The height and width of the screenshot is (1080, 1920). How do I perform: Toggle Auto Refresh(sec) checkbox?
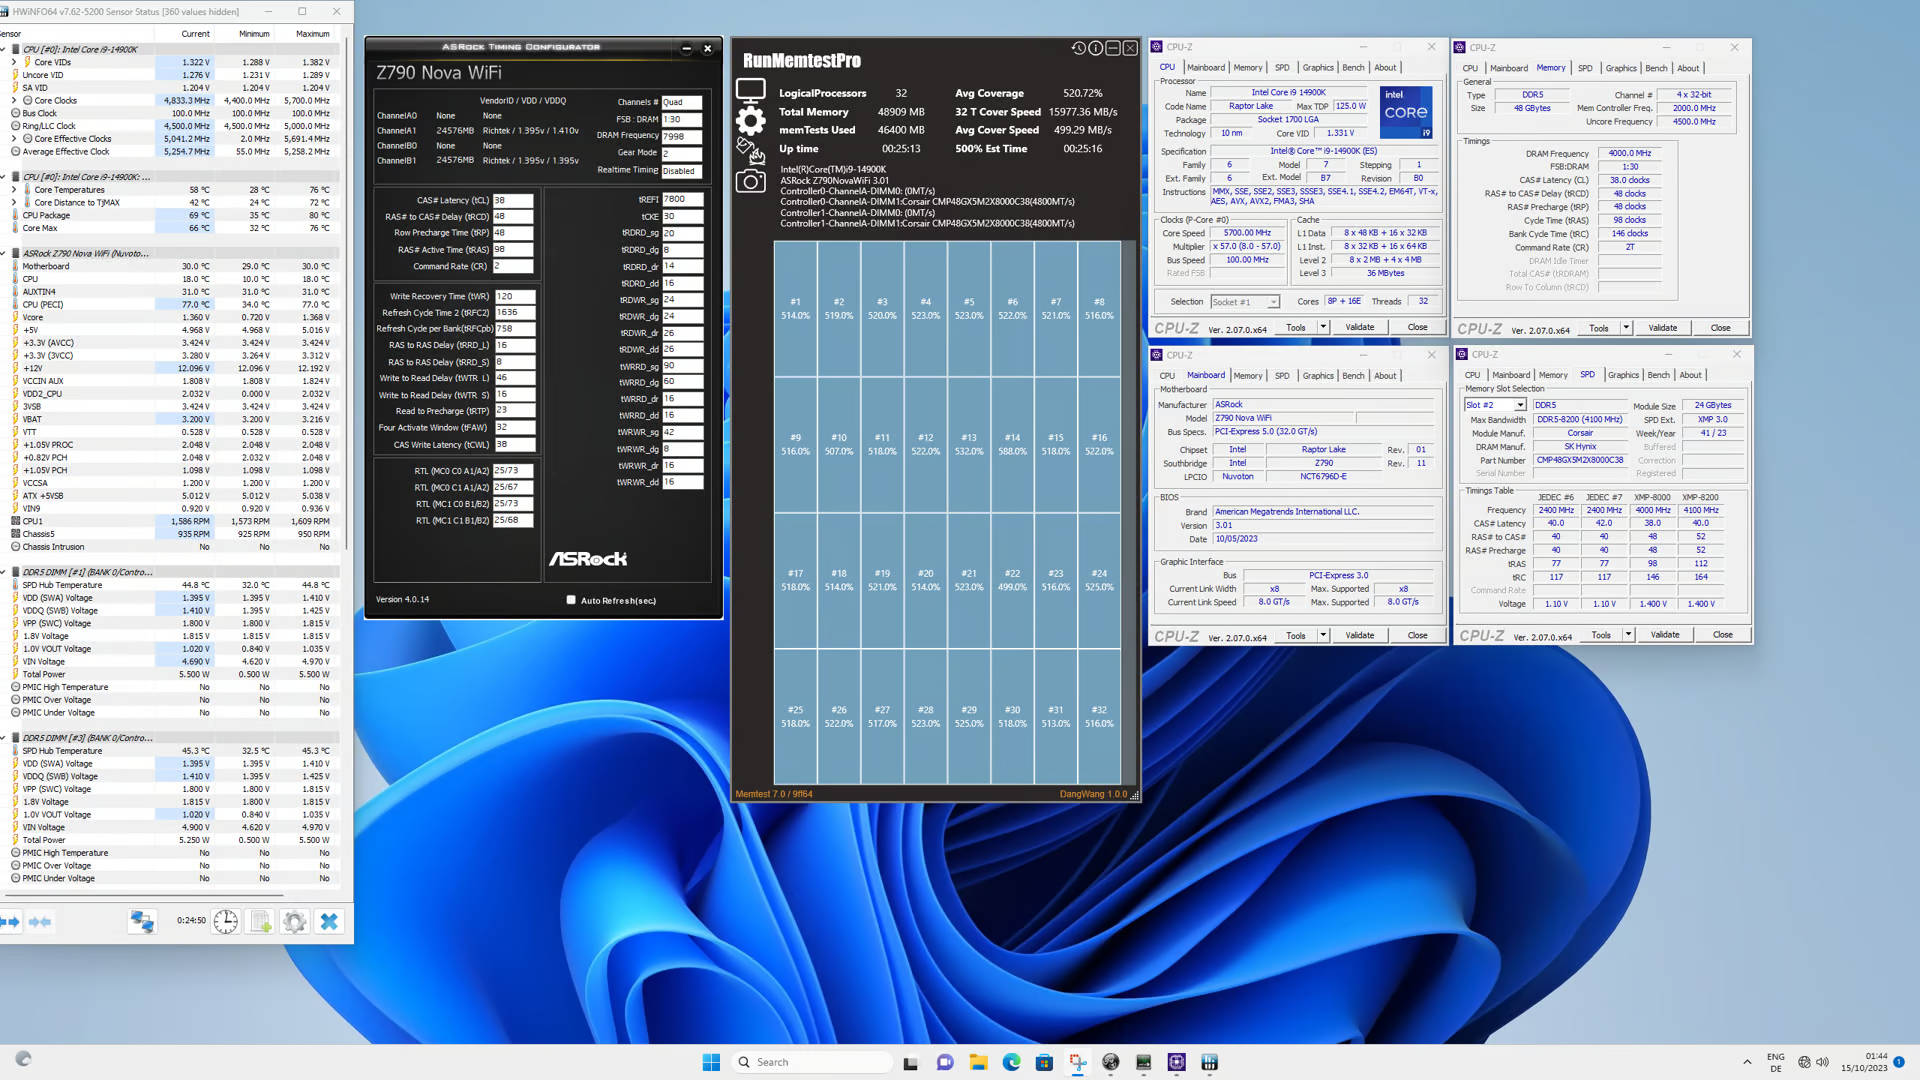pyautogui.click(x=571, y=600)
